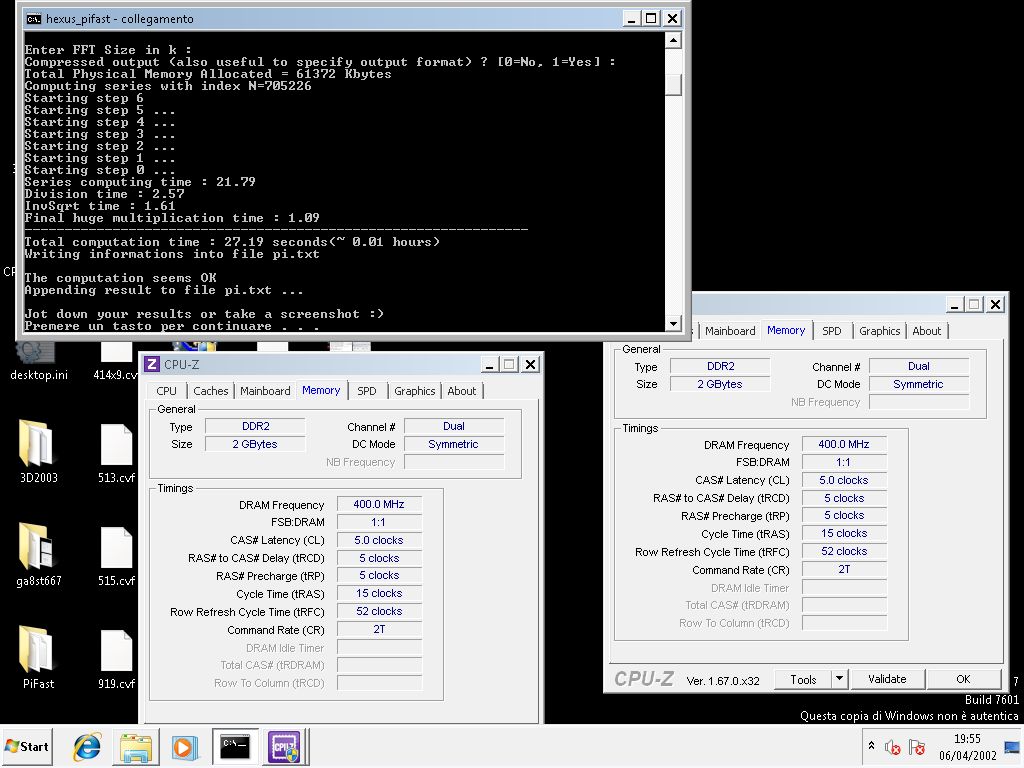Click the console icon in hexus_pifast title bar
The width and height of the screenshot is (1024, 768).
(x=33, y=19)
